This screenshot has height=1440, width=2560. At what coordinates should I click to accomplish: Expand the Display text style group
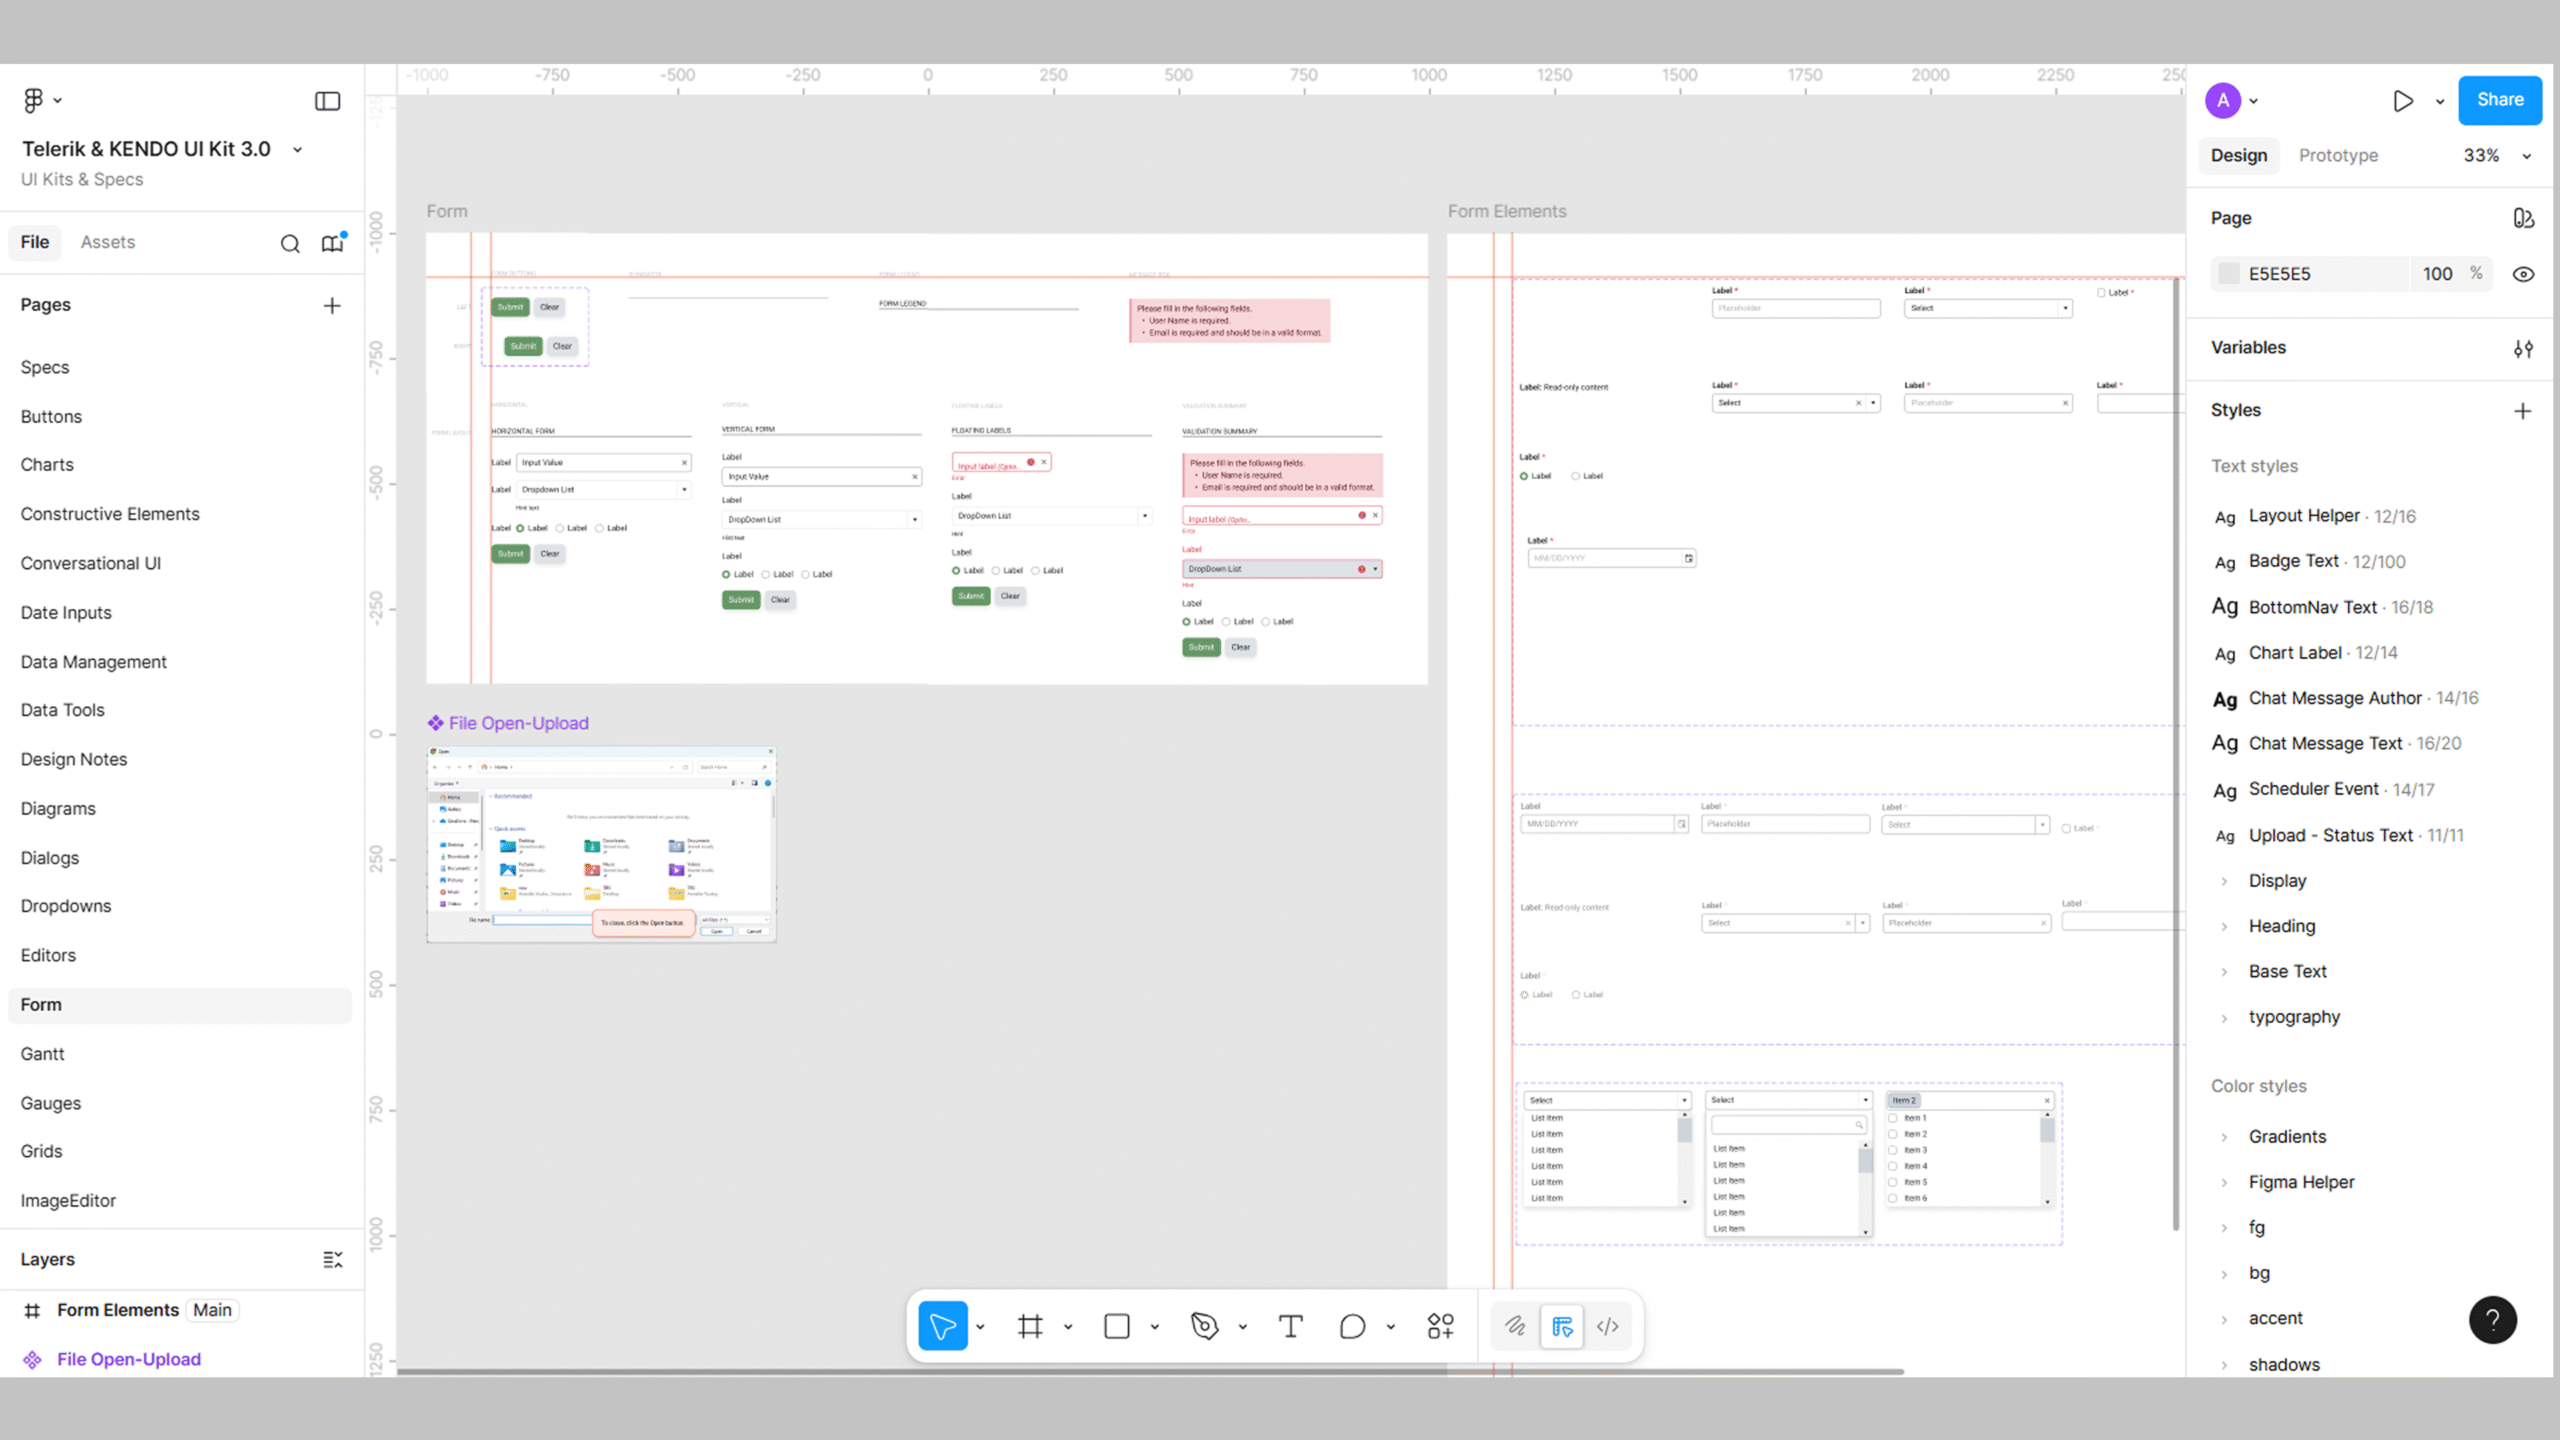click(2225, 881)
